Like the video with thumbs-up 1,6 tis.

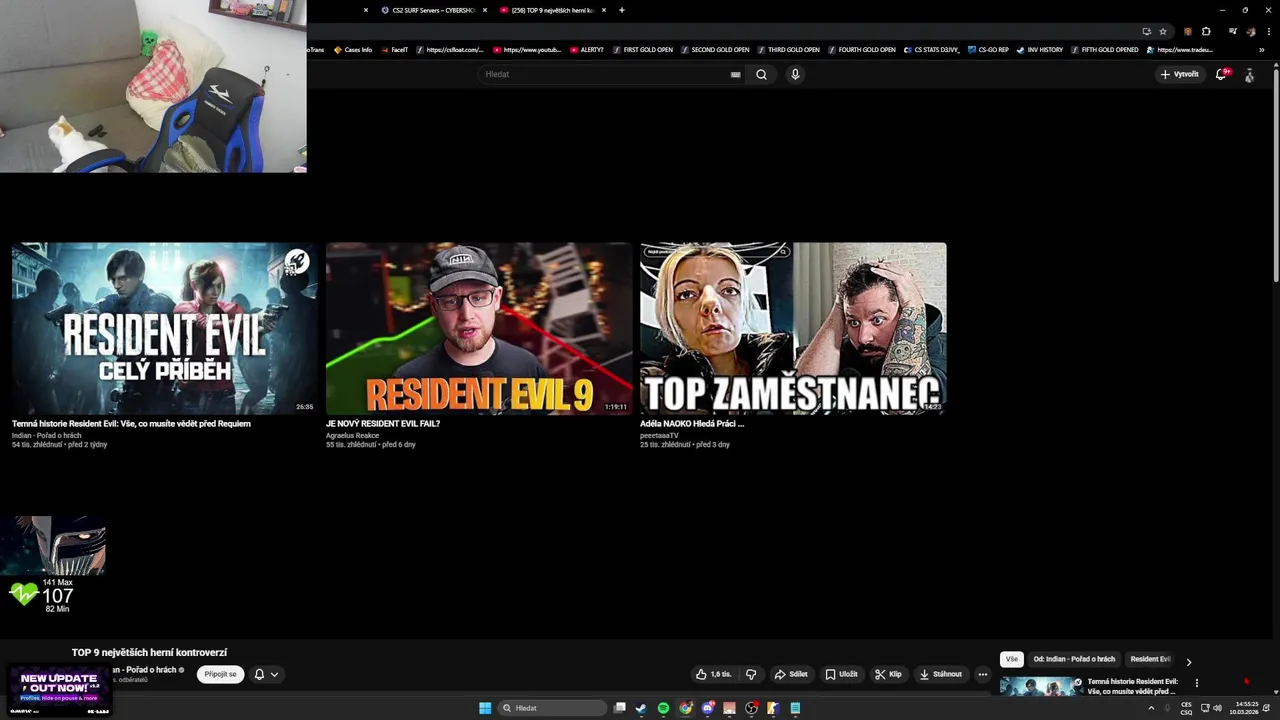click(713, 674)
